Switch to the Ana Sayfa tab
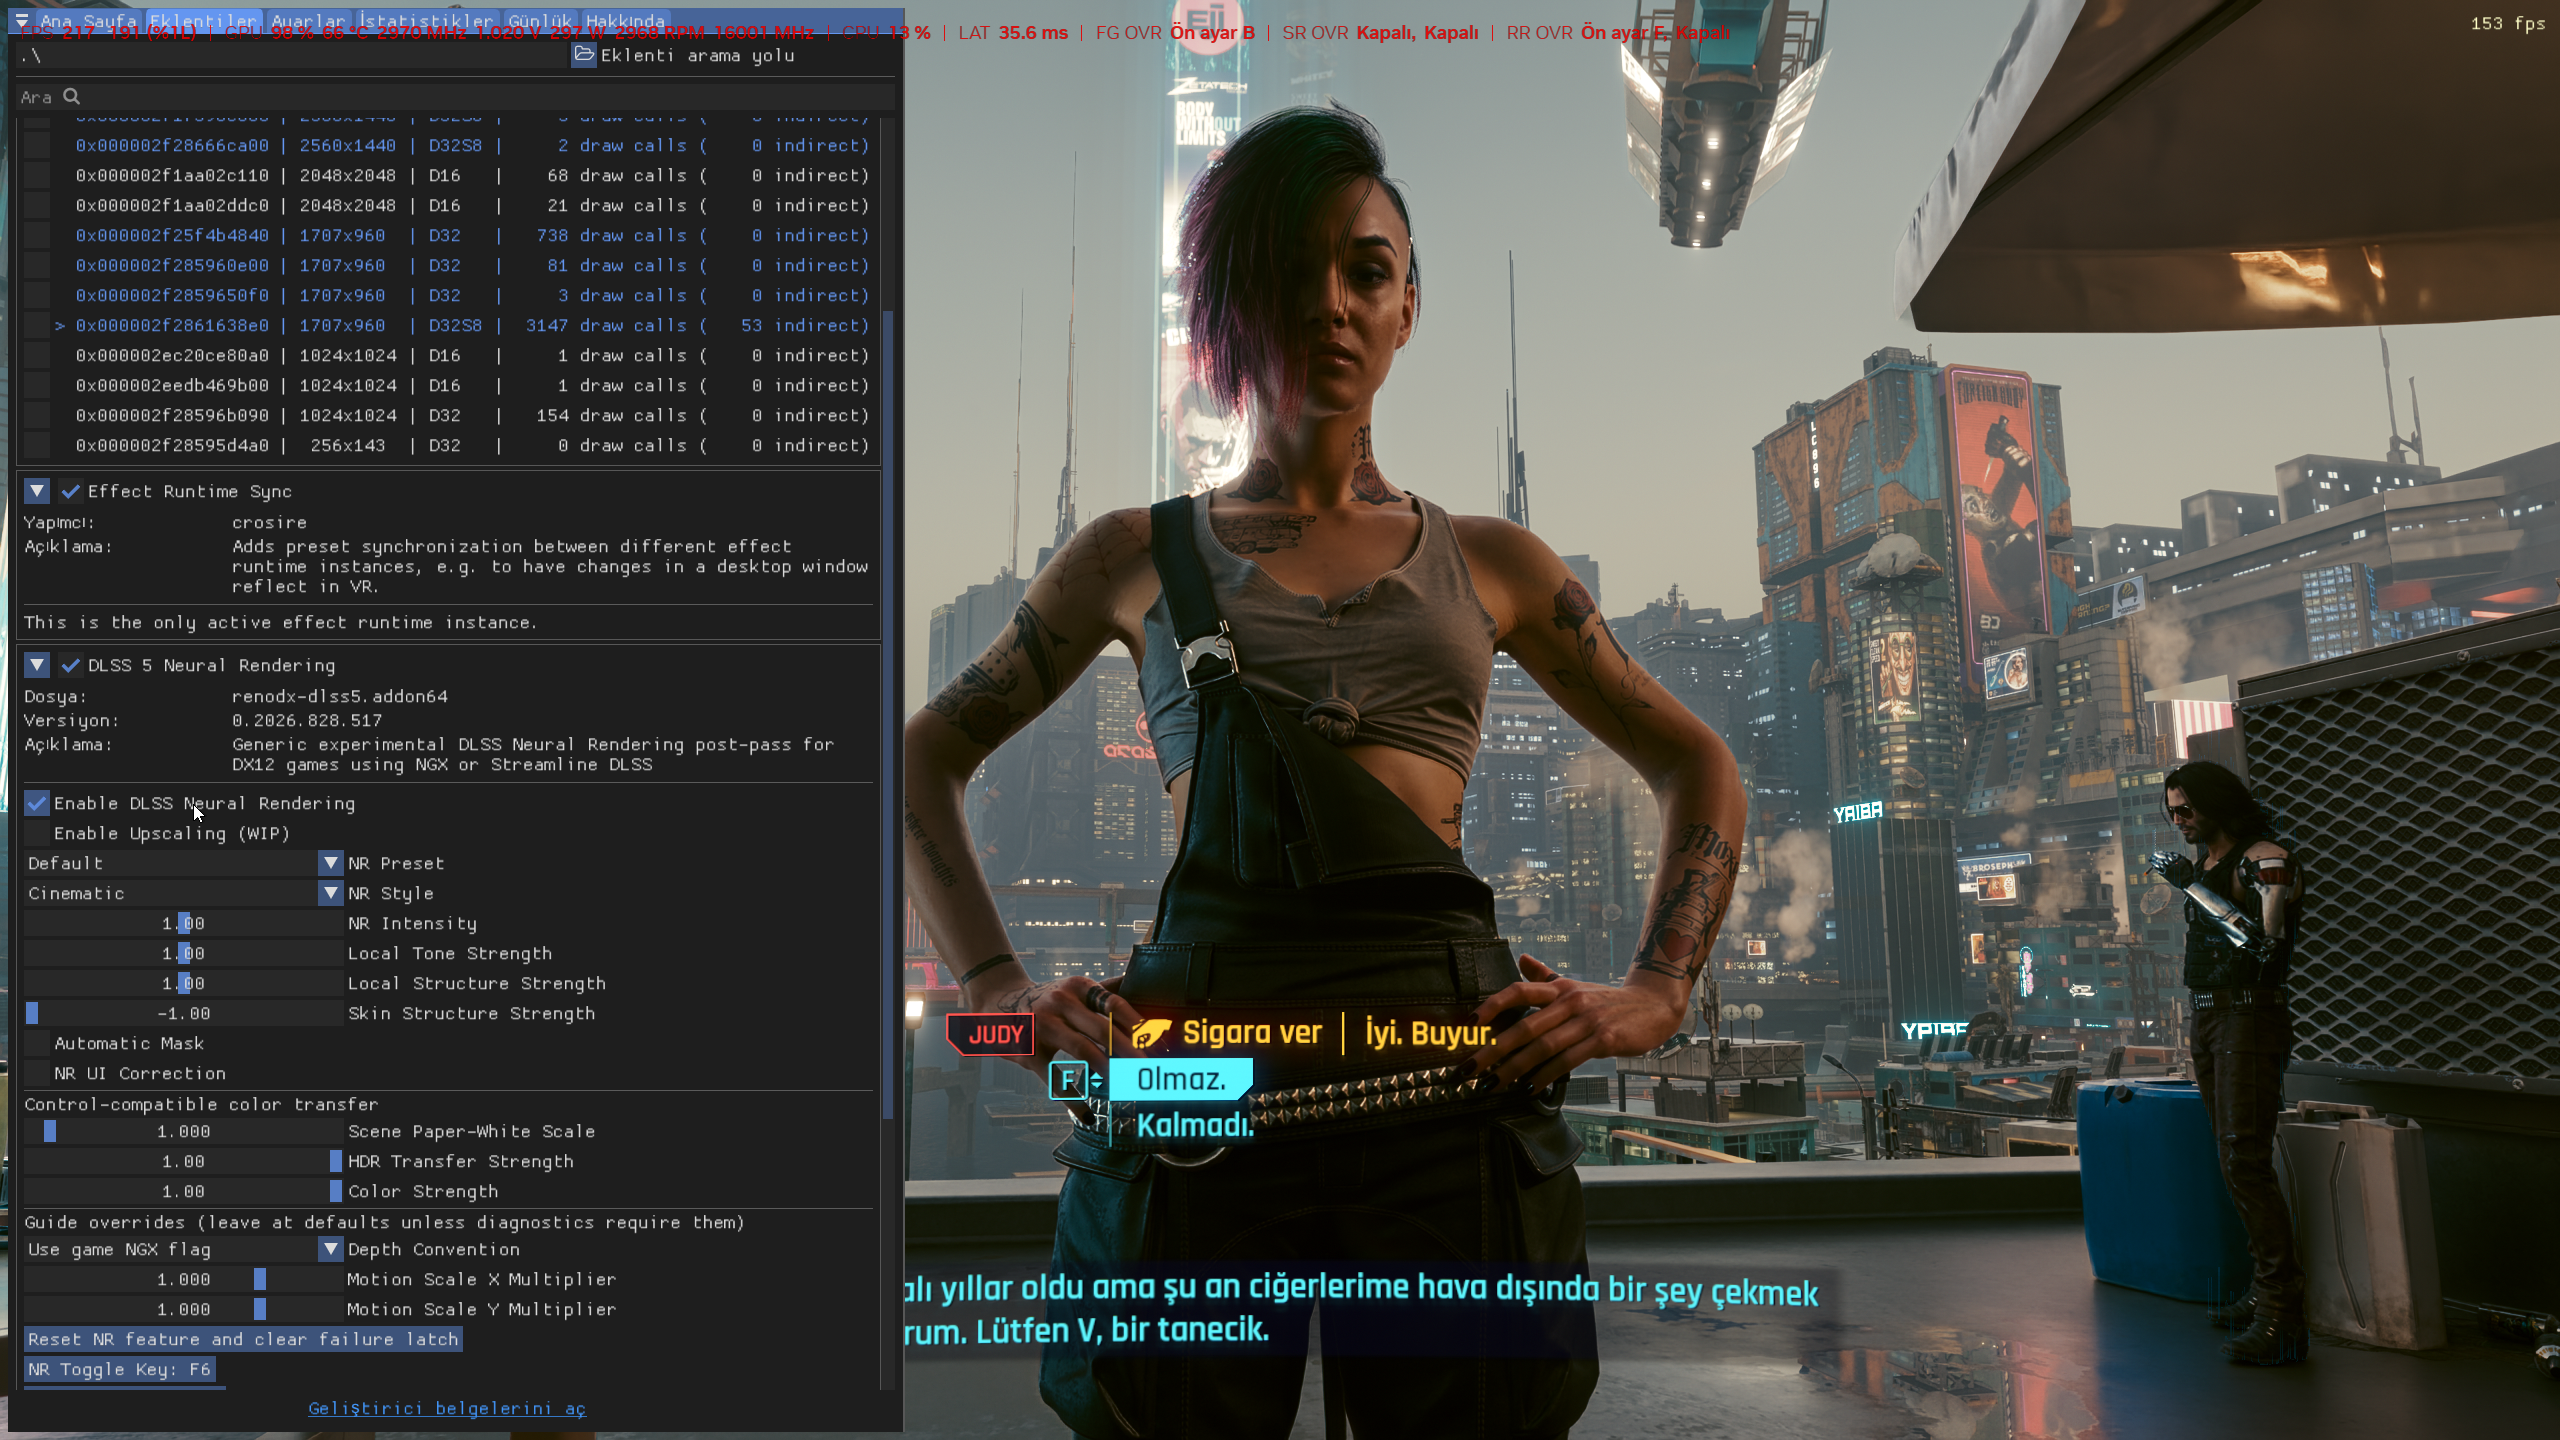Image resolution: width=2560 pixels, height=1440 pixels. pyautogui.click(x=88, y=21)
